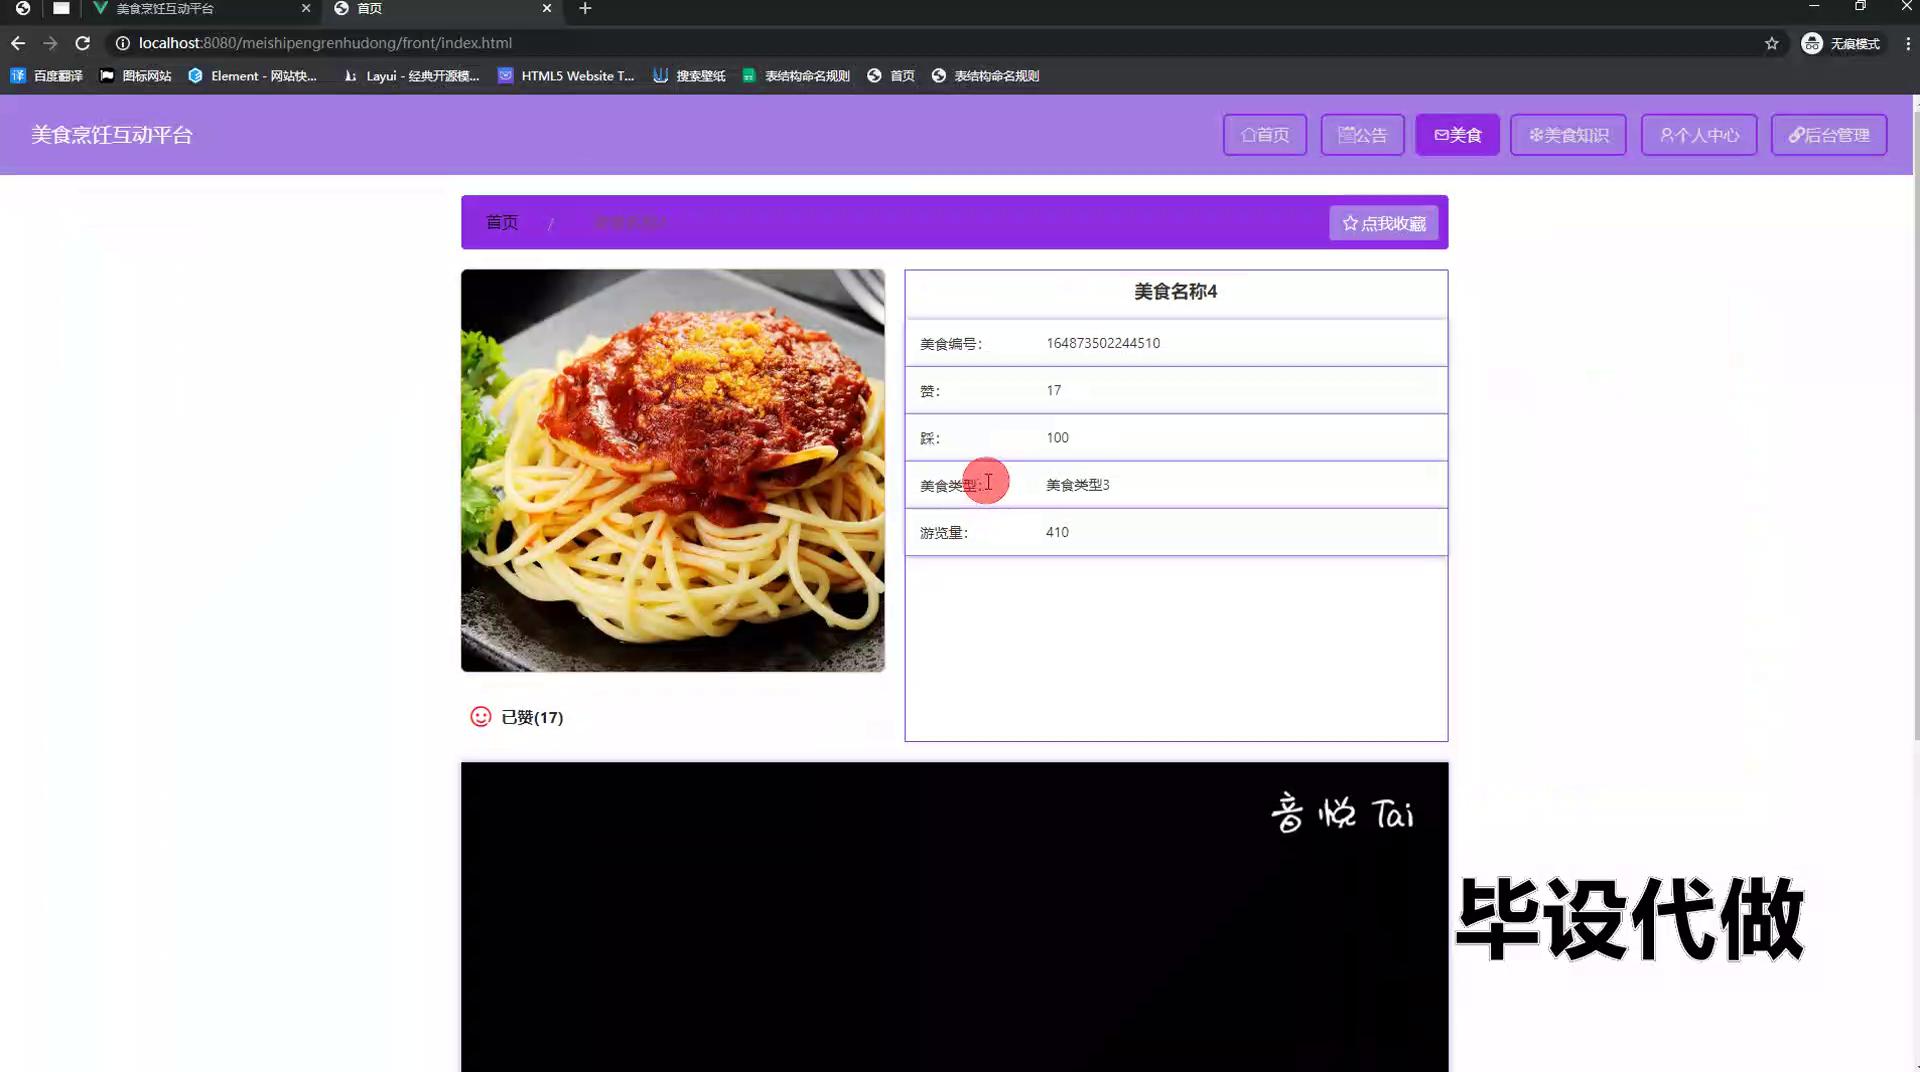The width and height of the screenshot is (1920, 1072).
Task: Open the 公告 announcements page
Action: [x=1362, y=134]
